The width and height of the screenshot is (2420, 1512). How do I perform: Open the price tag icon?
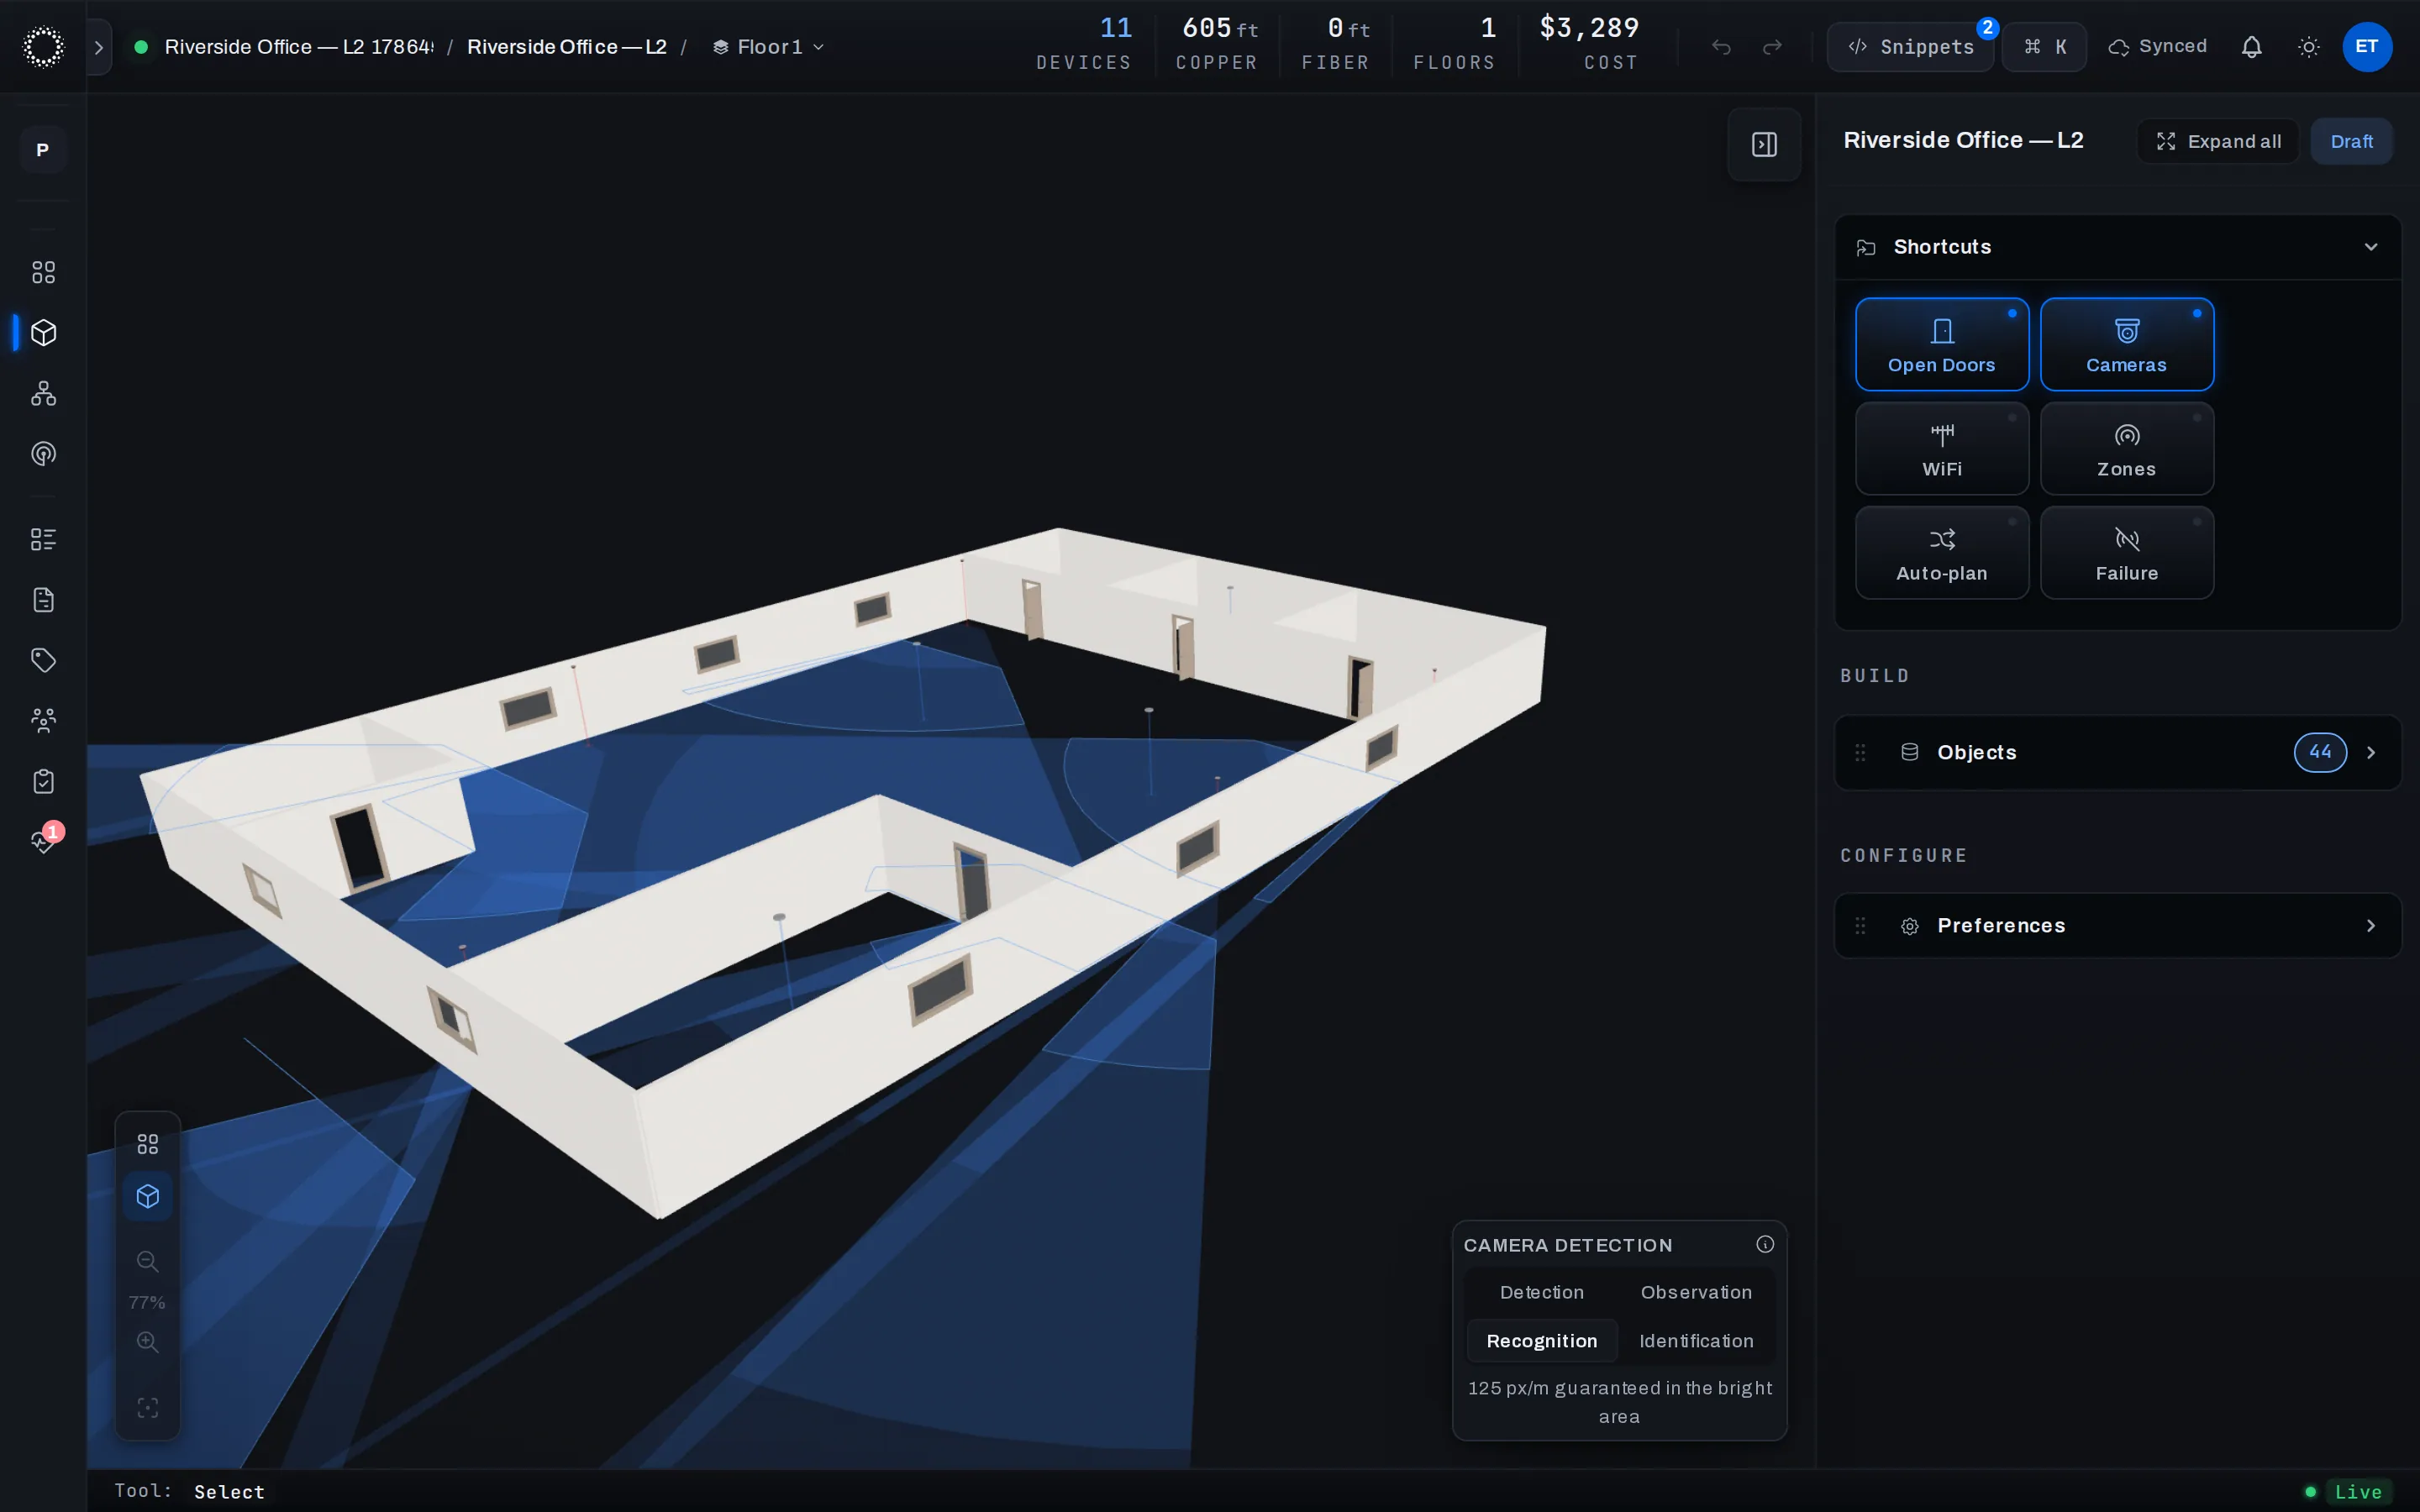tap(43, 660)
